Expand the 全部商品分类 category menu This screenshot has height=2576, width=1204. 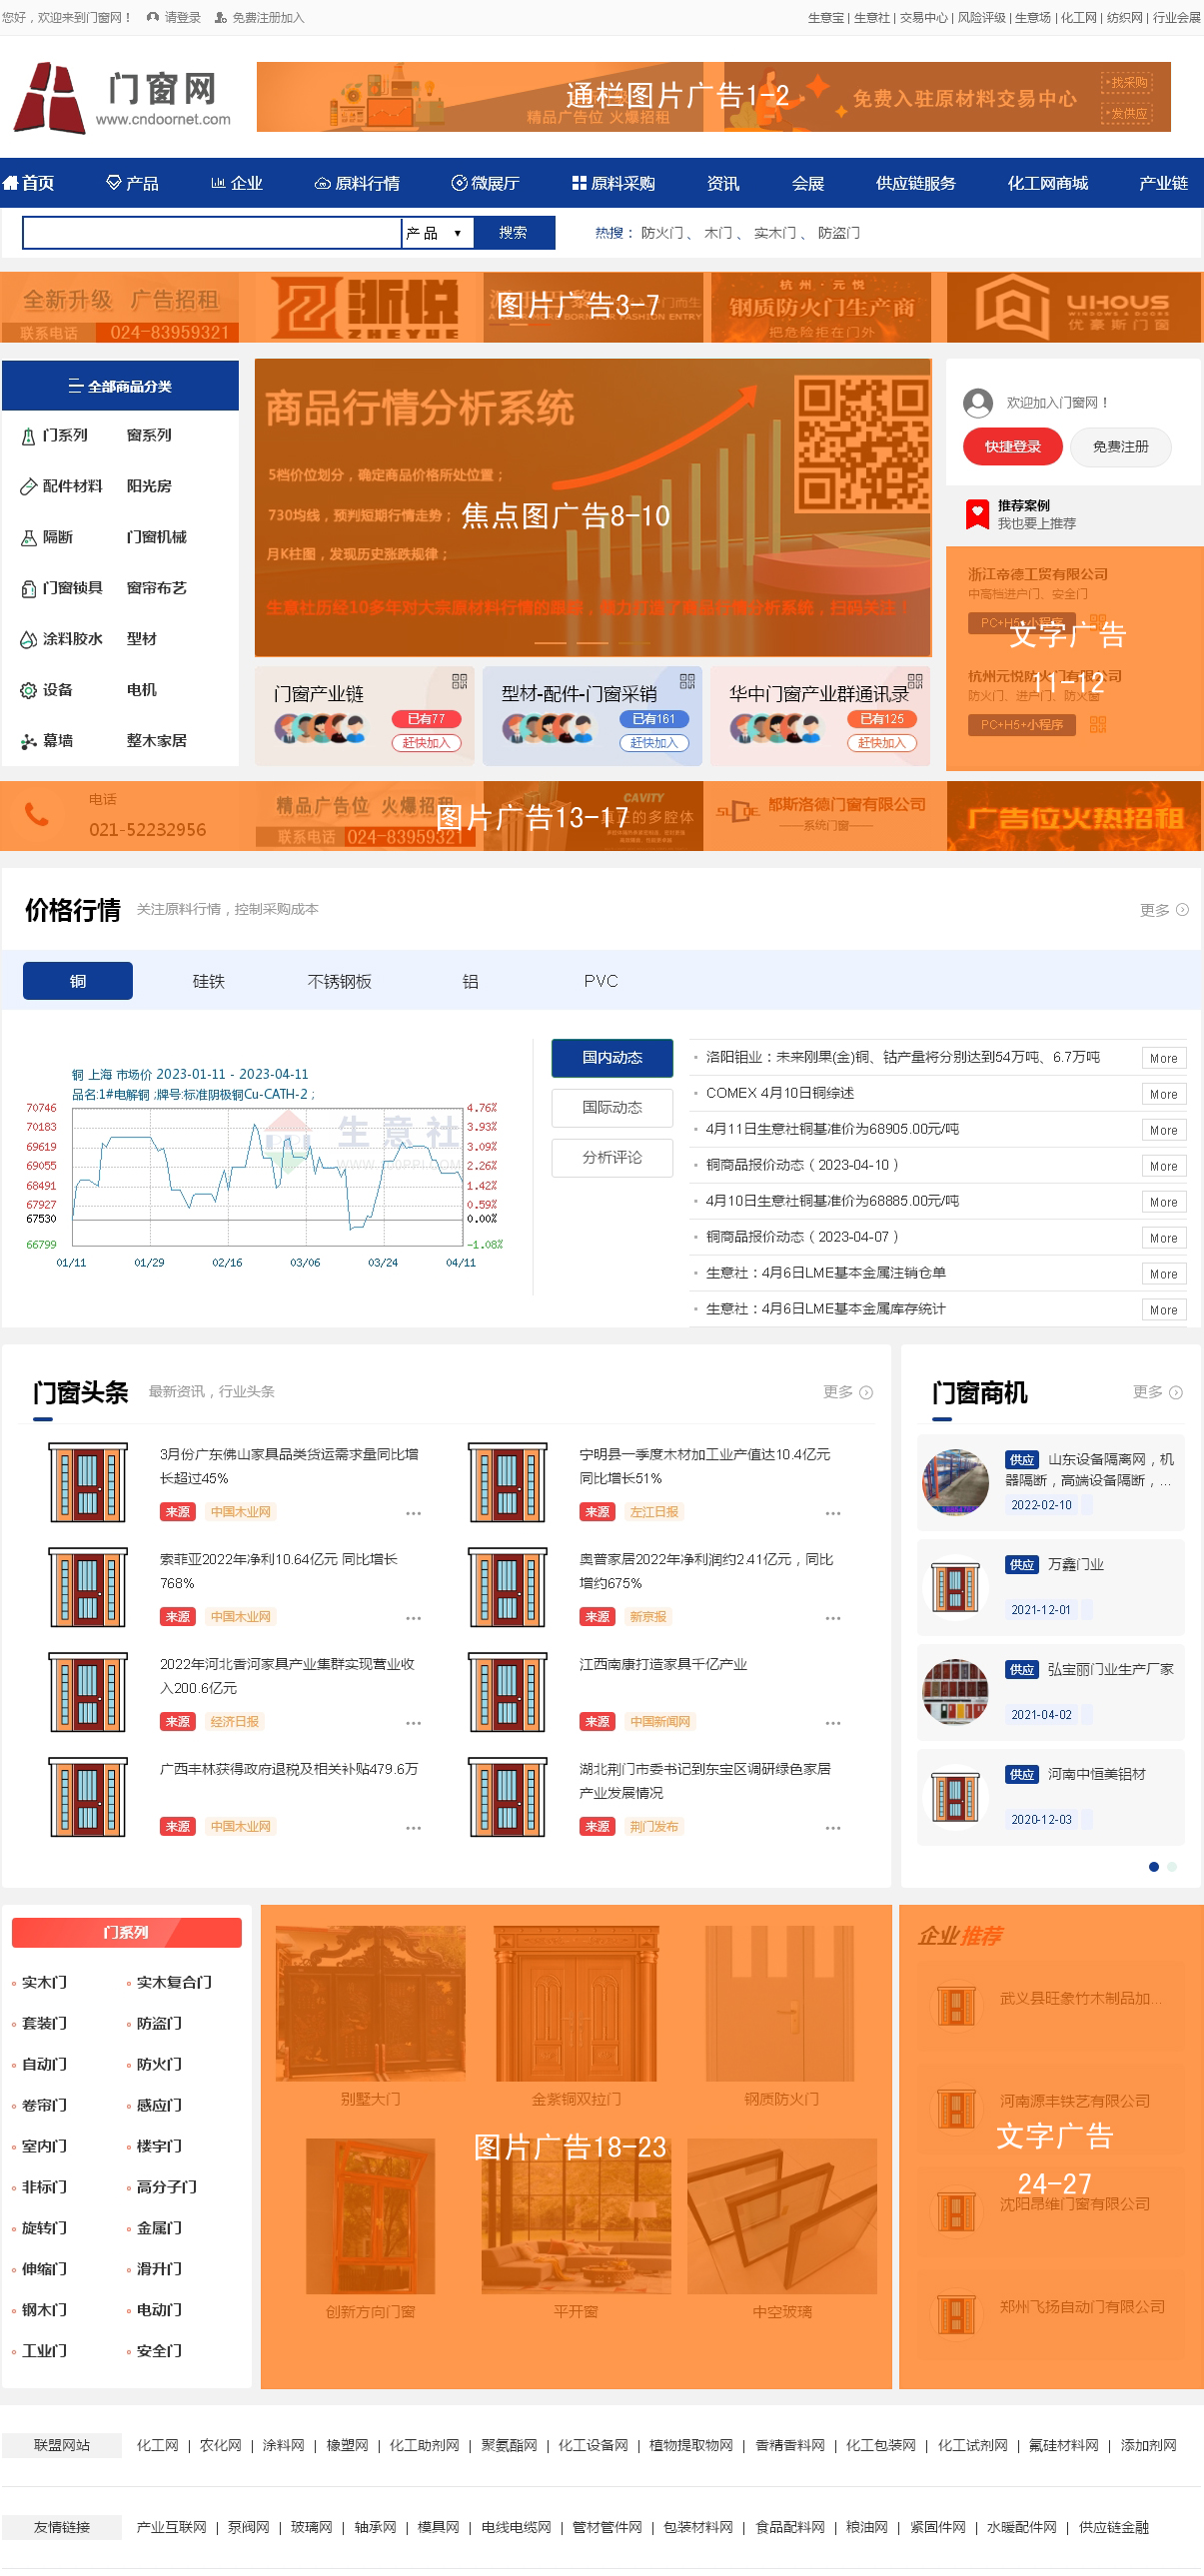point(120,386)
